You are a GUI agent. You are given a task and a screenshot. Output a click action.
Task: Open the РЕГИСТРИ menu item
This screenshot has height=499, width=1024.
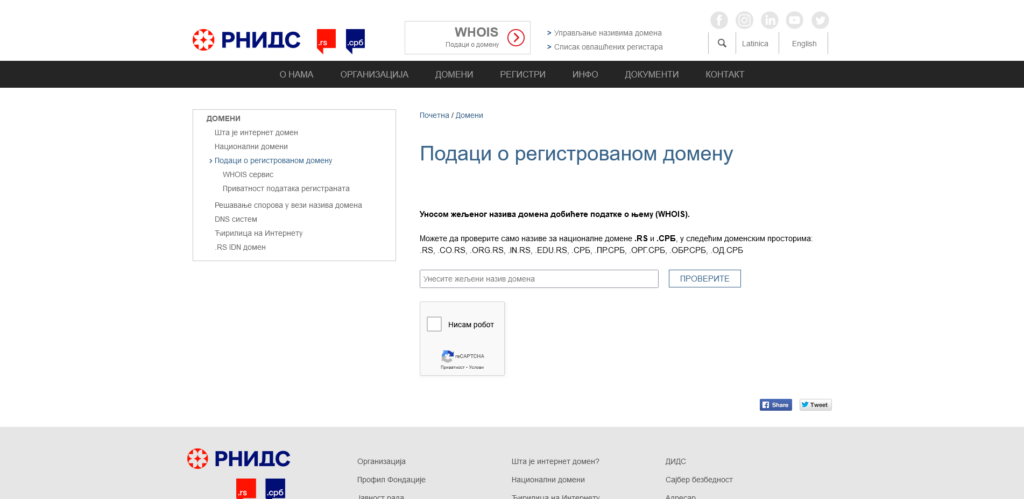point(523,74)
